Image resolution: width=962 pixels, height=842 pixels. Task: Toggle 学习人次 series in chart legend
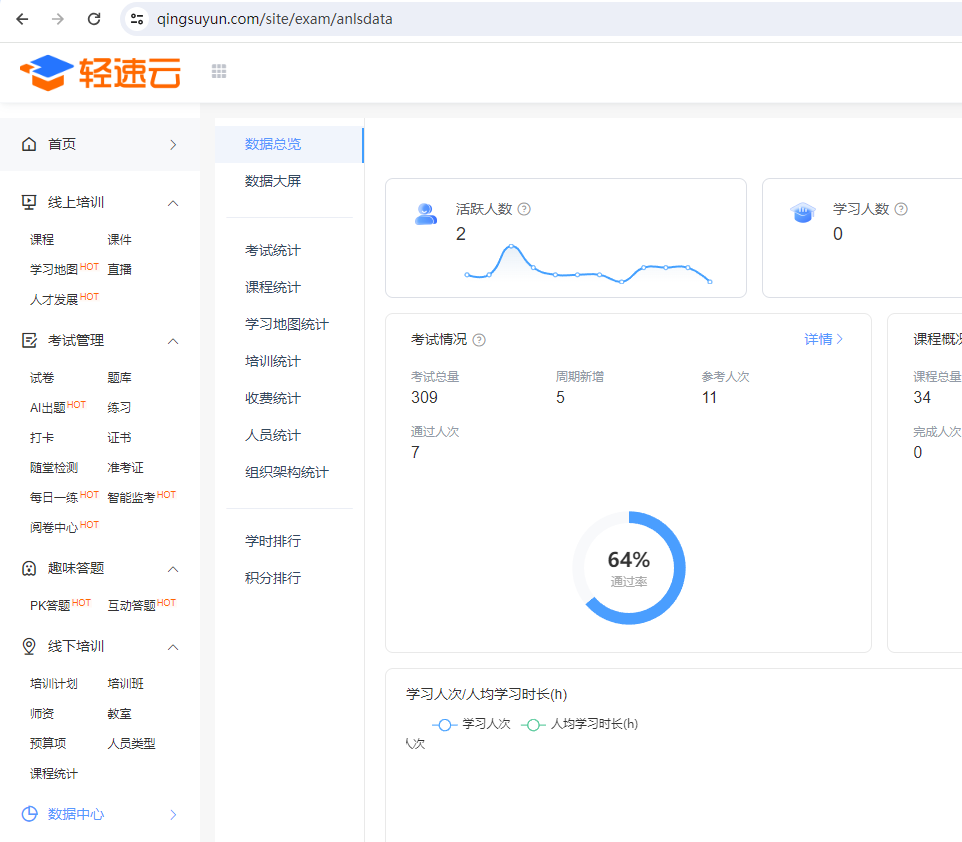tap(471, 724)
